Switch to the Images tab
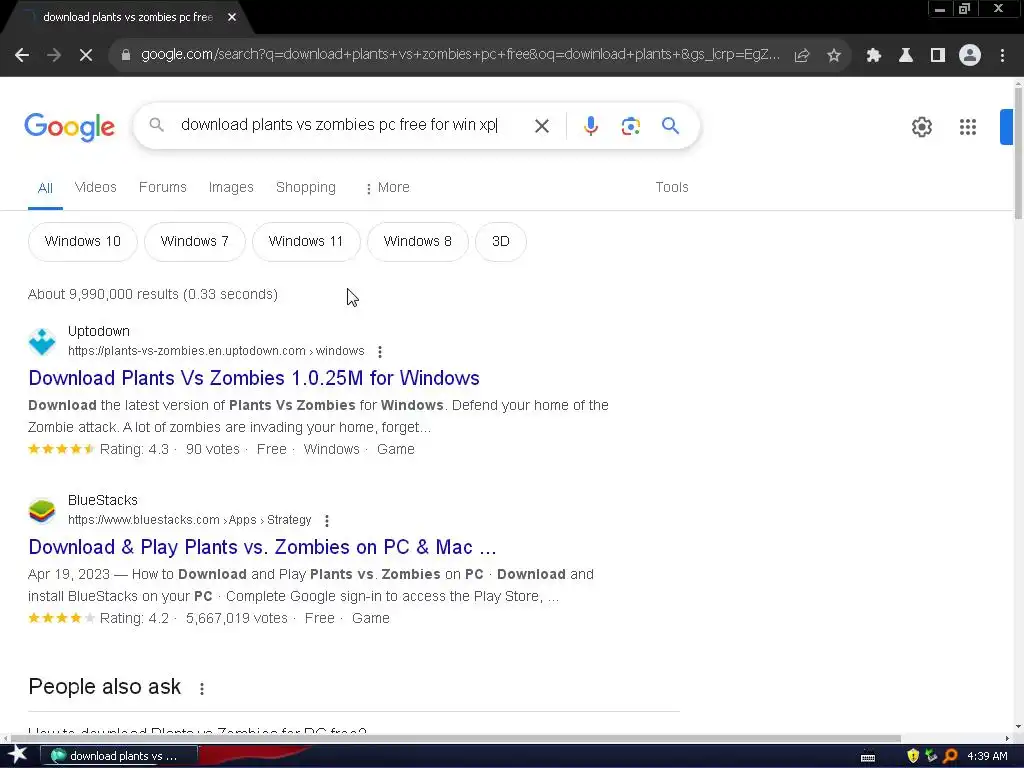The height and width of the screenshot is (768, 1024). click(x=231, y=187)
